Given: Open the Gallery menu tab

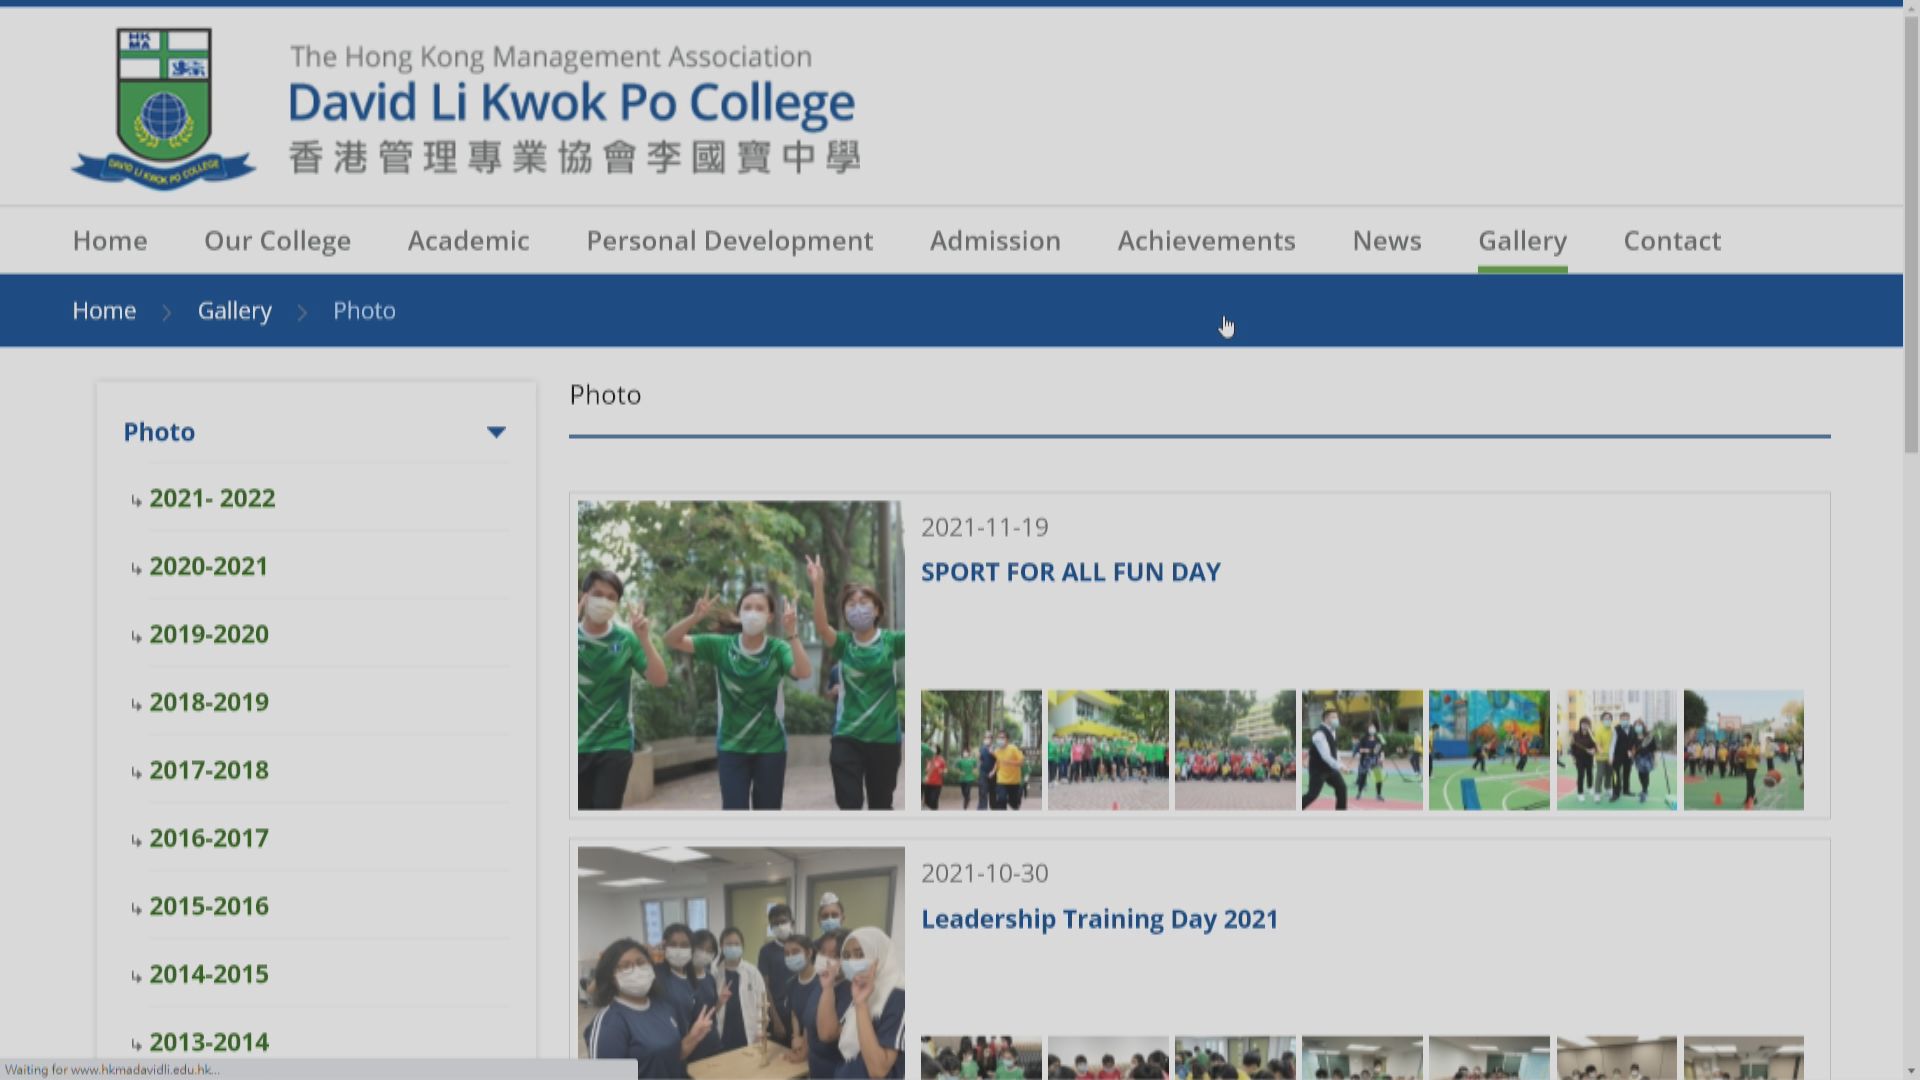Looking at the screenshot, I should (x=1522, y=241).
